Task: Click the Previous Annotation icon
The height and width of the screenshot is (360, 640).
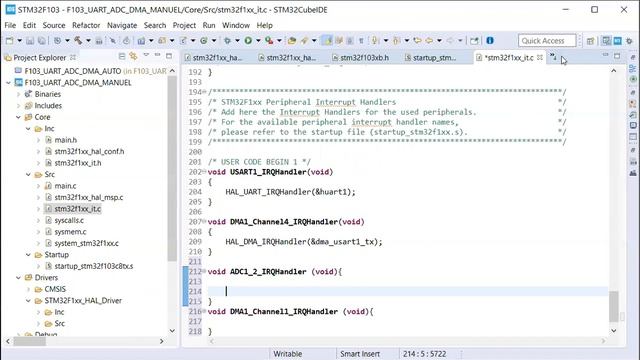Action: click(x=396, y=40)
